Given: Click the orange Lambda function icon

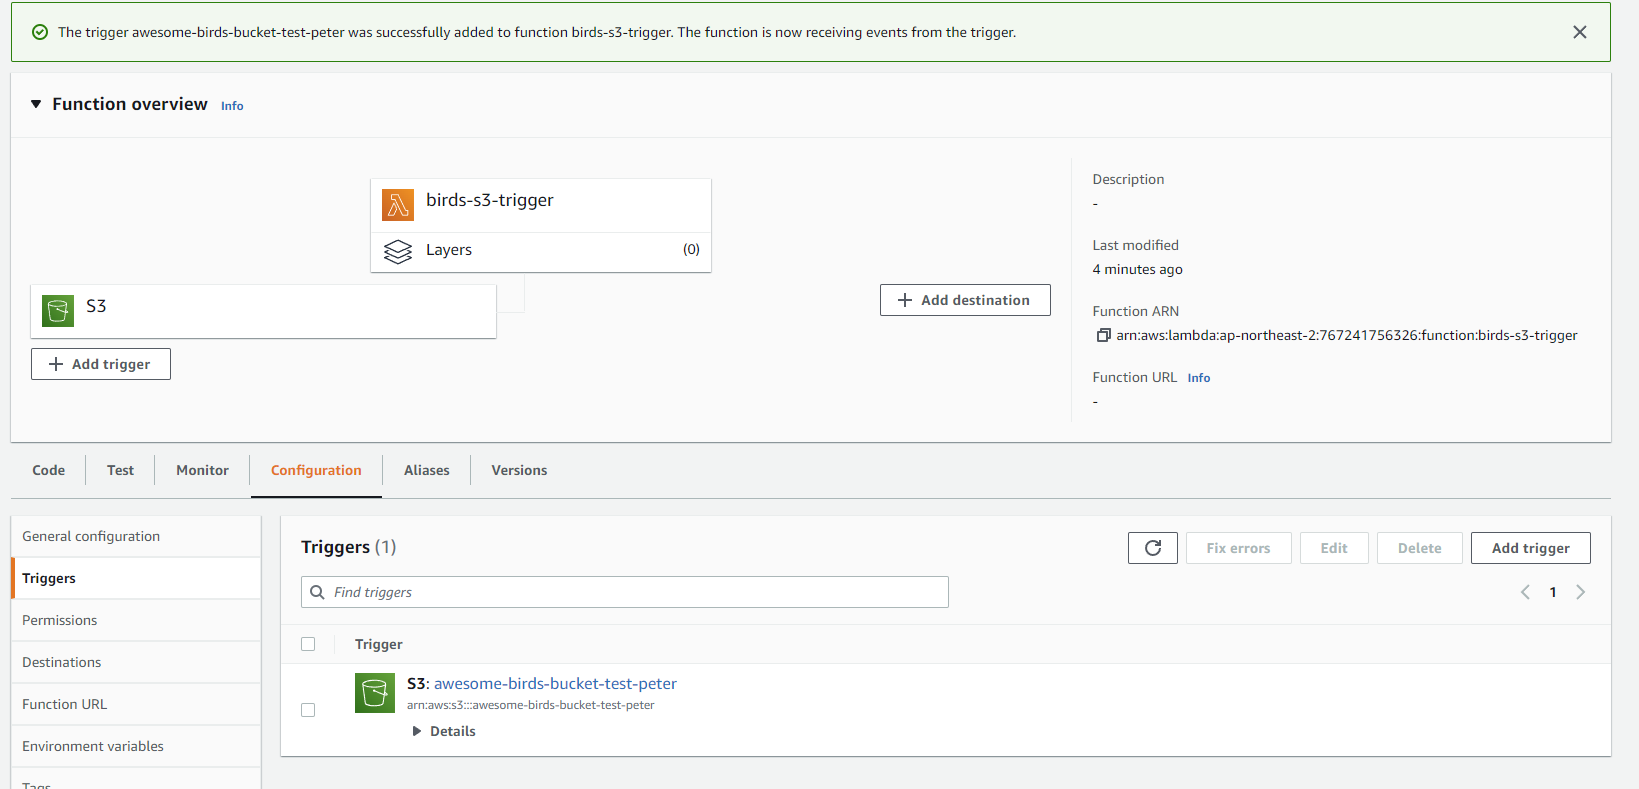Looking at the screenshot, I should pos(398,205).
